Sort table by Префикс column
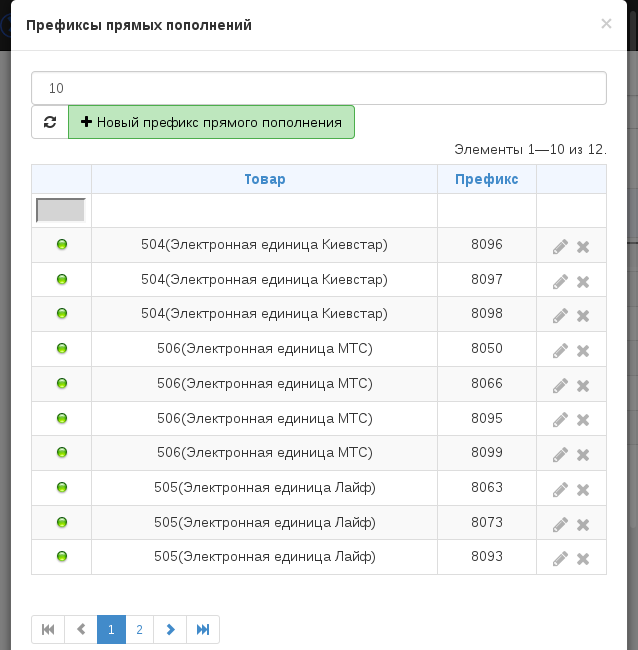This screenshot has width=638, height=650. pos(487,179)
